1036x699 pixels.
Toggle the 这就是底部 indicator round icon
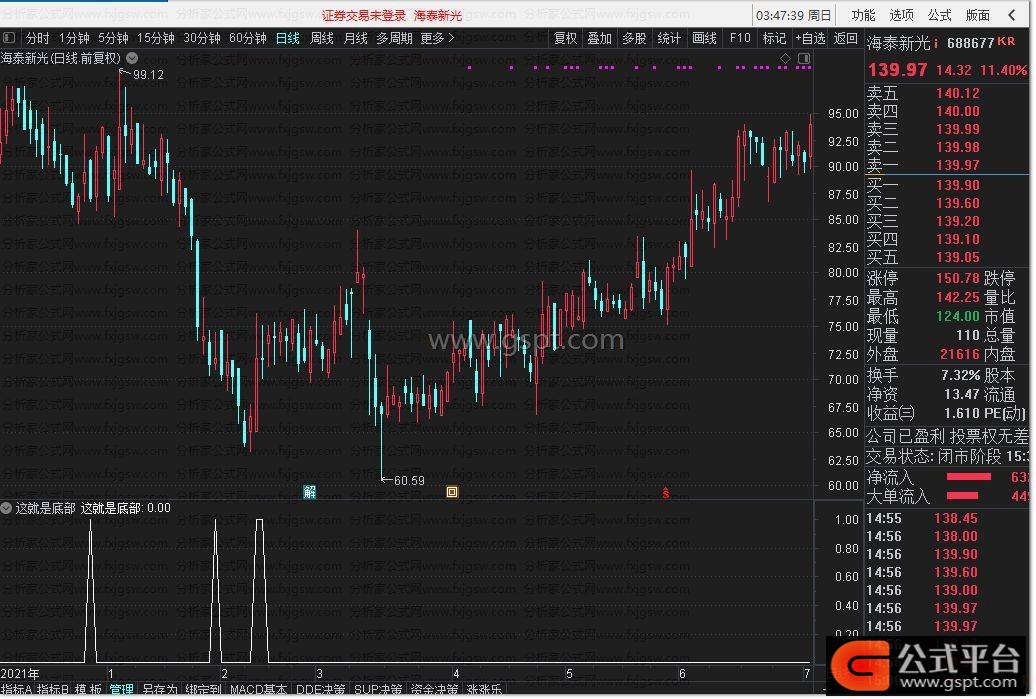click(7, 508)
